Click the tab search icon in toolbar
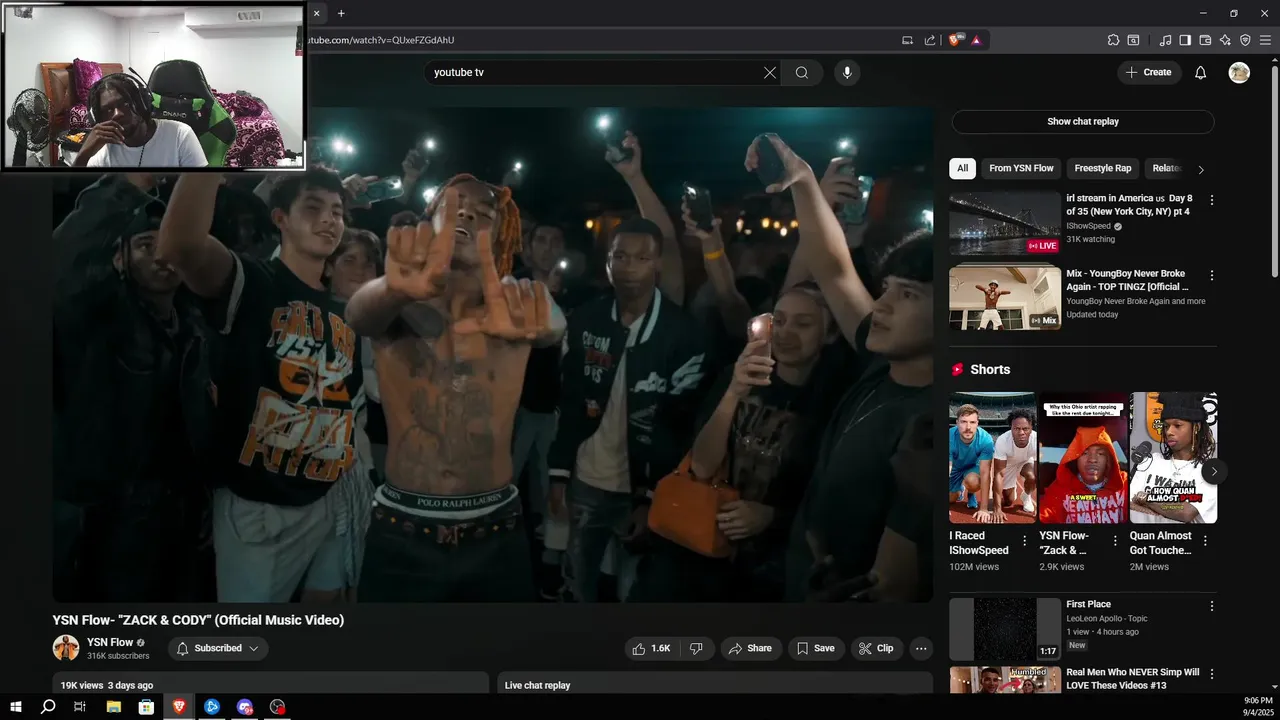 [x=1133, y=40]
